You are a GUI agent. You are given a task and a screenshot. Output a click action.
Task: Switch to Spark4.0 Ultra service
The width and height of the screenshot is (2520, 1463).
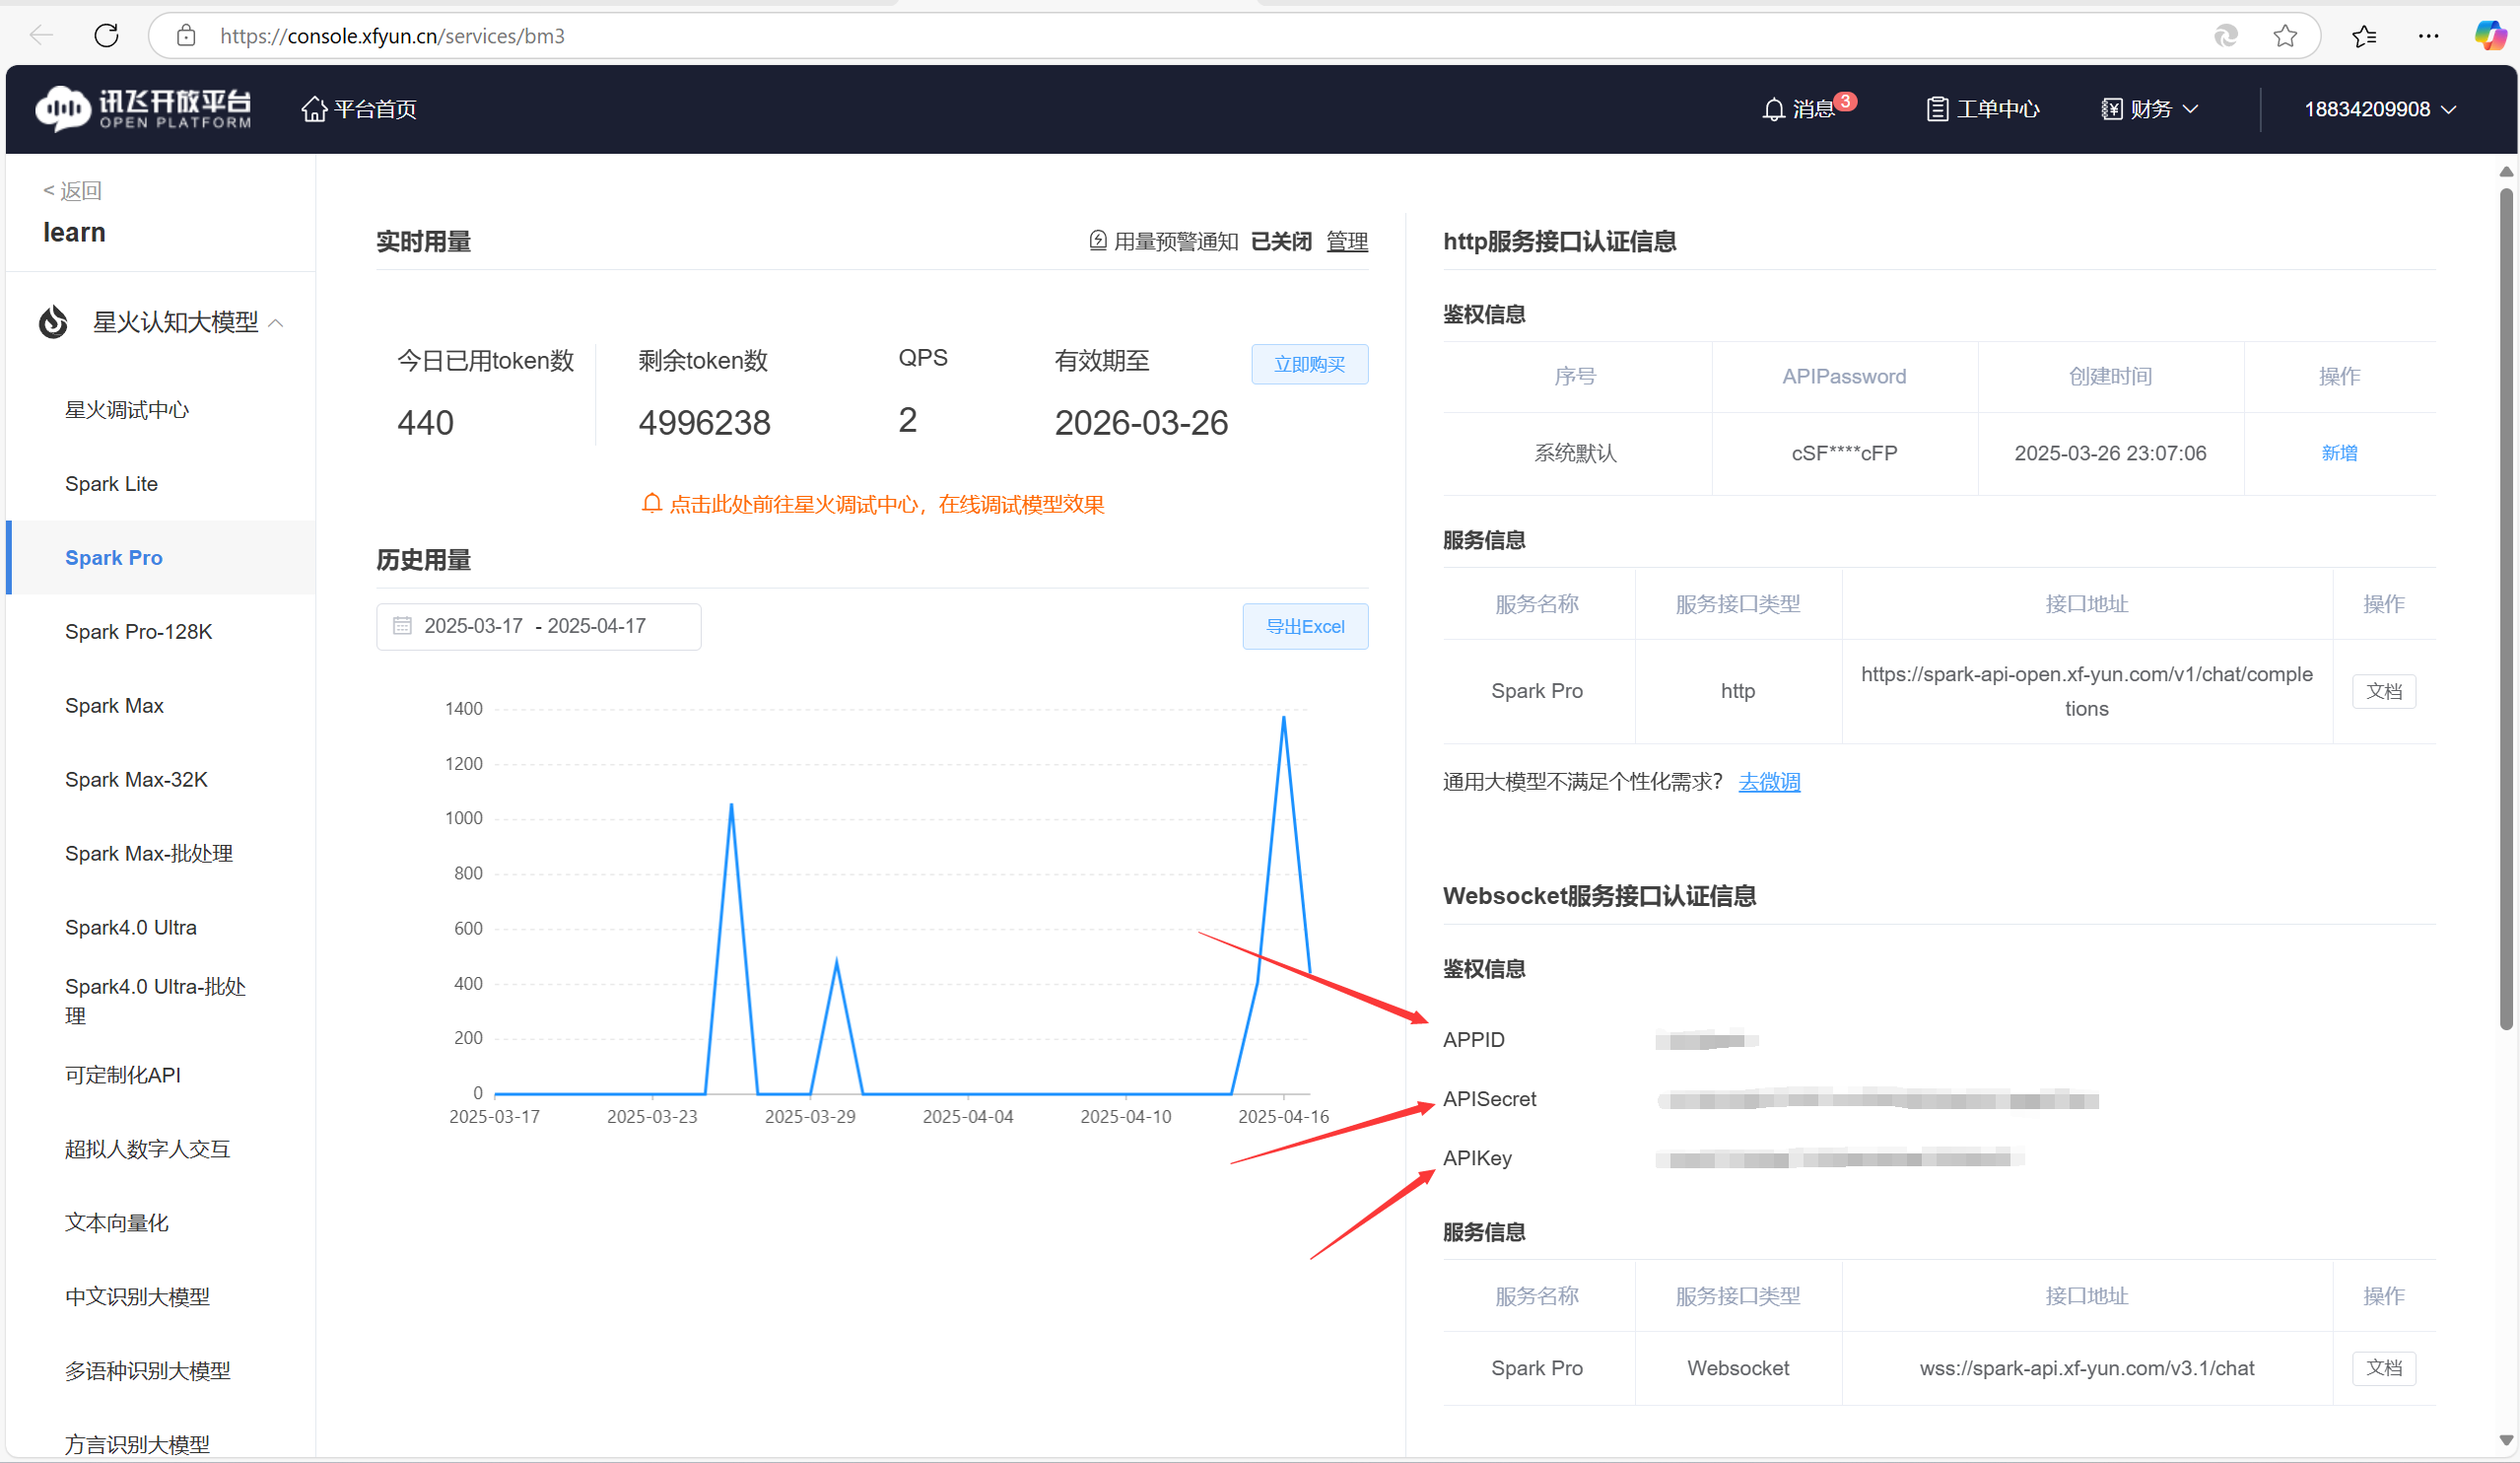[x=131, y=928]
